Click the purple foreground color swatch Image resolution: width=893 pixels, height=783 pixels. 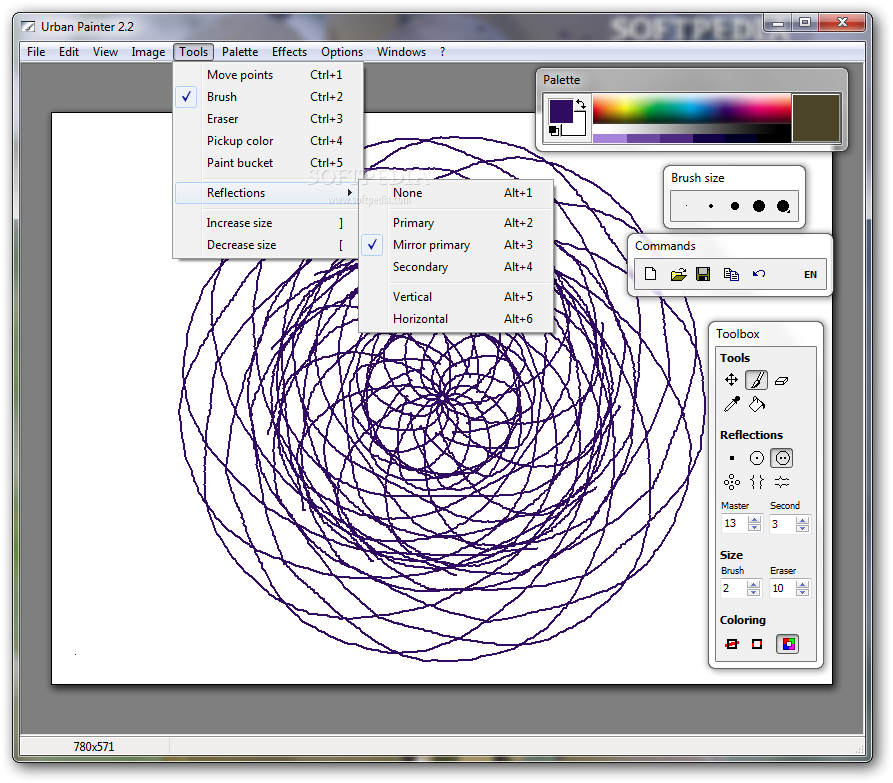561,111
